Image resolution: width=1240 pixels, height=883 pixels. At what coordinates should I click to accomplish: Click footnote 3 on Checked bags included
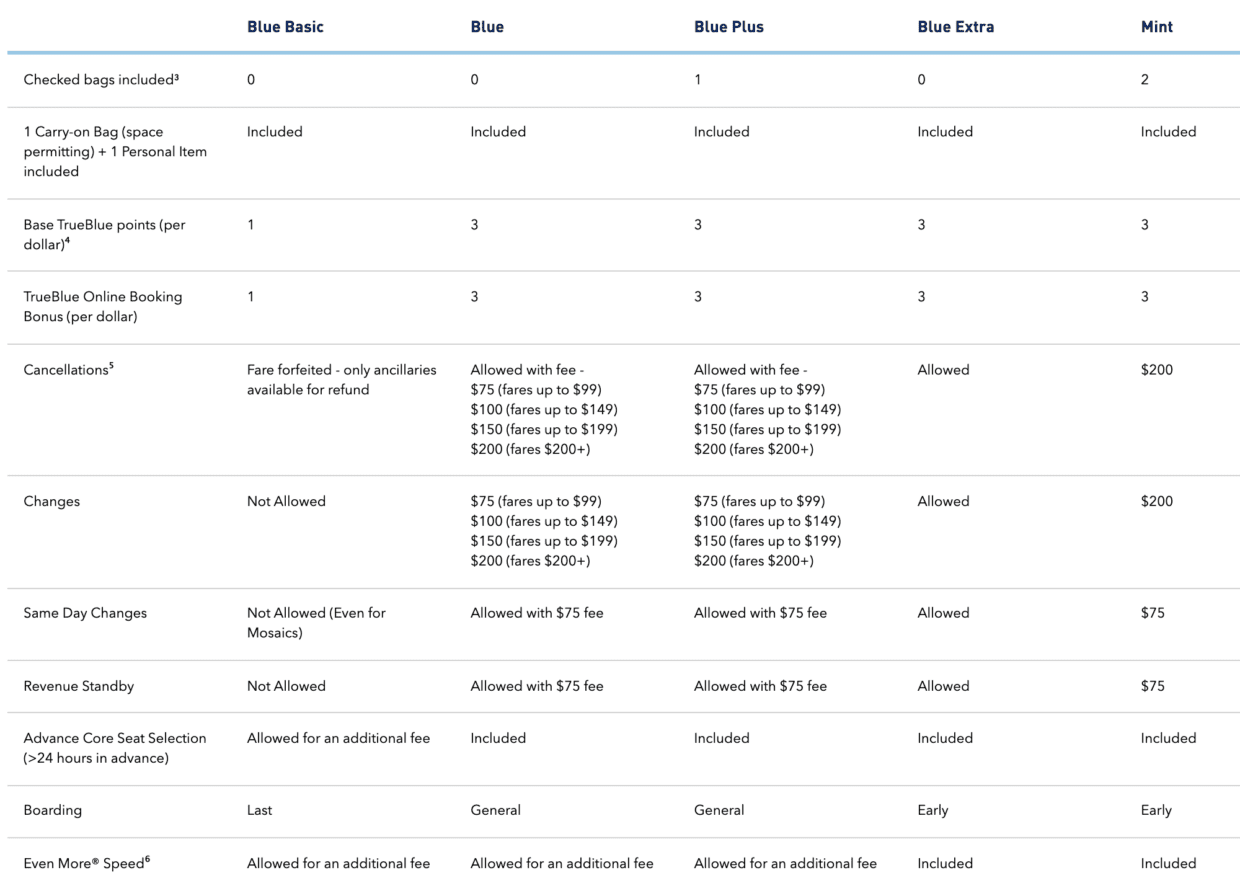coord(176,76)
